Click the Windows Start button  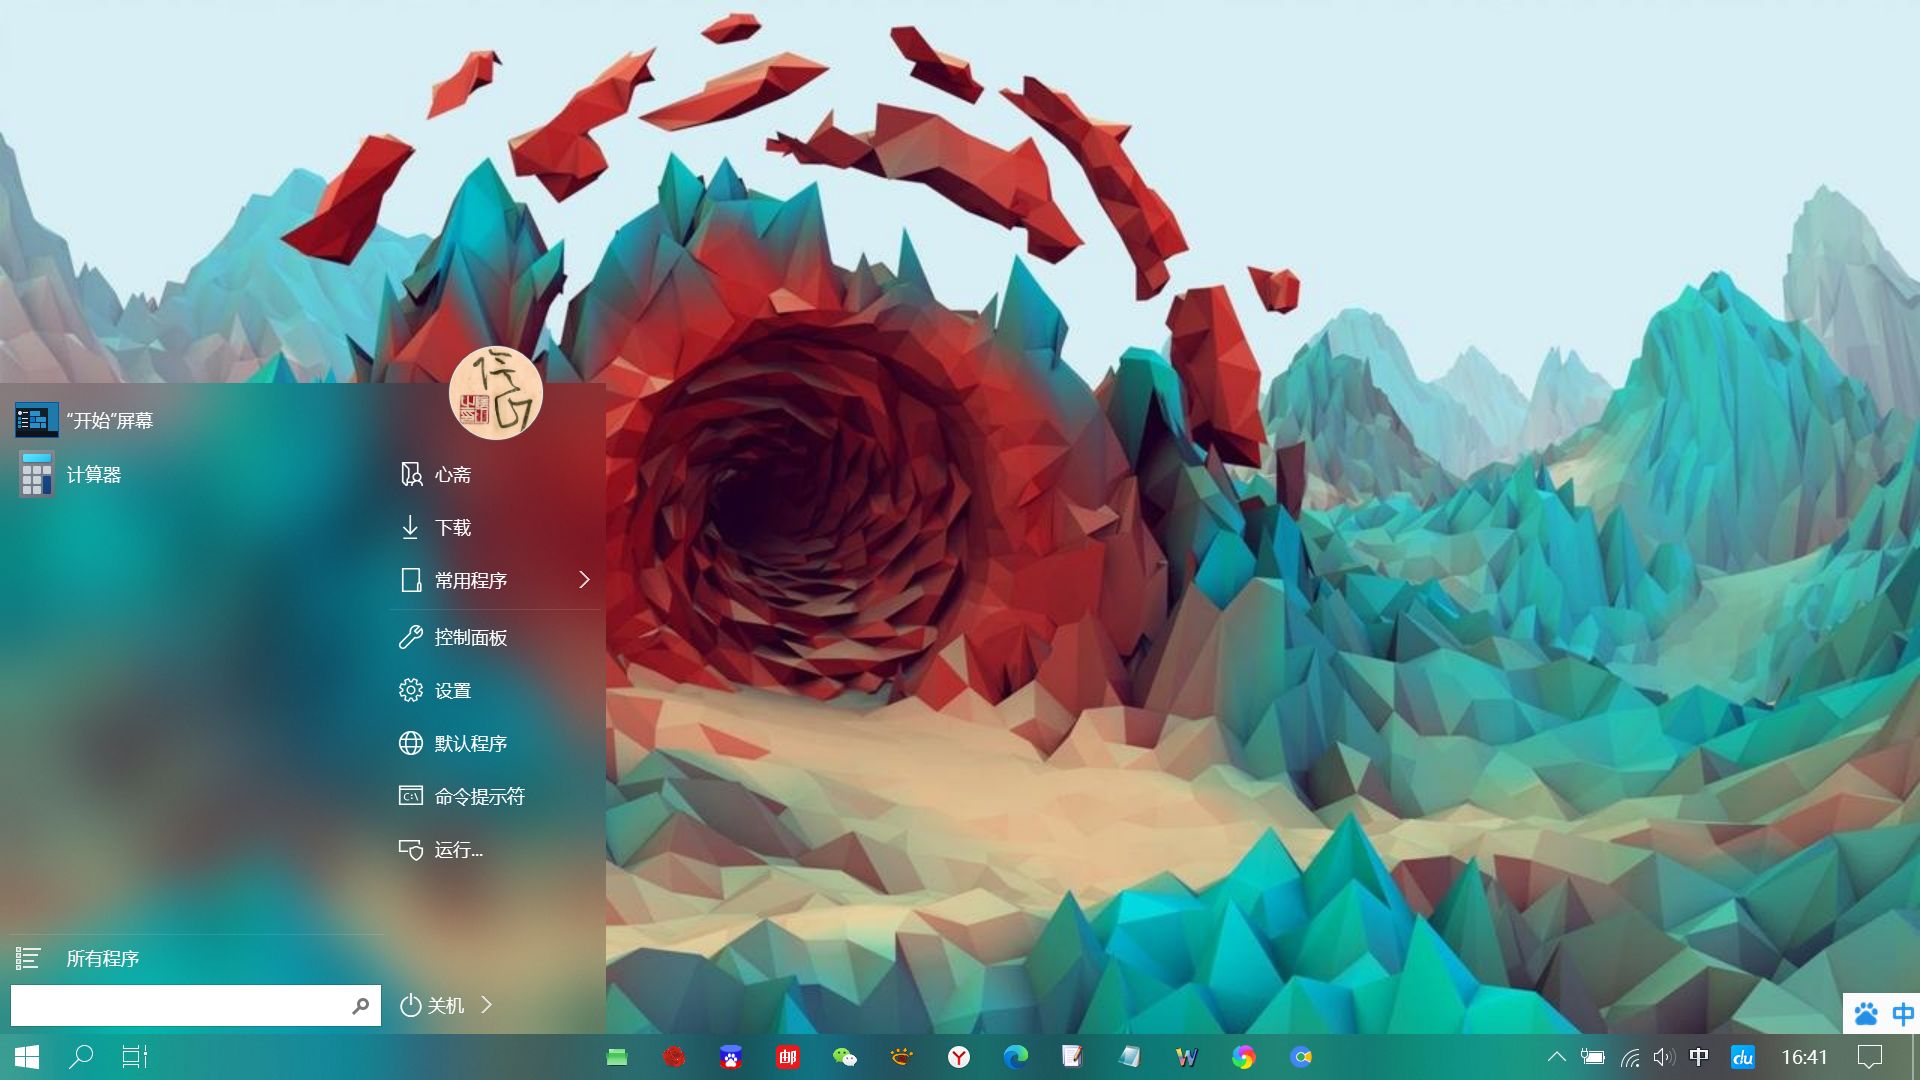(x=27, y=1057)
